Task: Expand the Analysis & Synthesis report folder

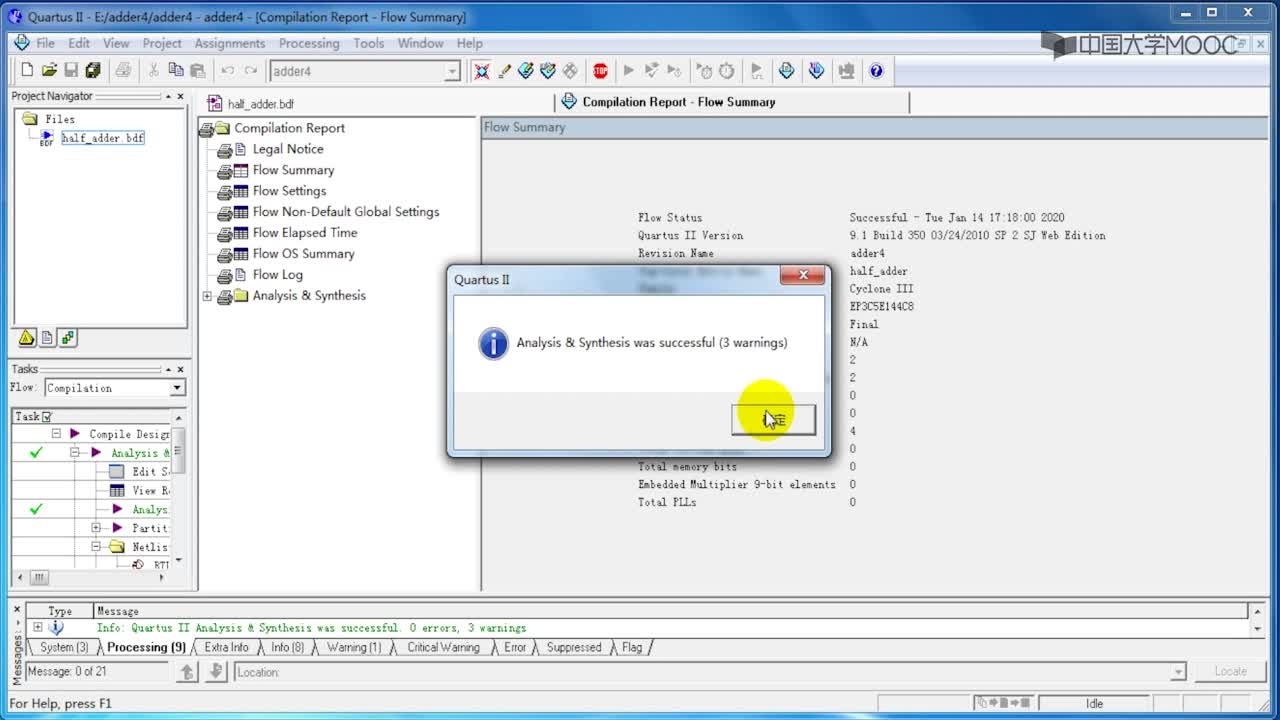Action: [x=208, y=296]
